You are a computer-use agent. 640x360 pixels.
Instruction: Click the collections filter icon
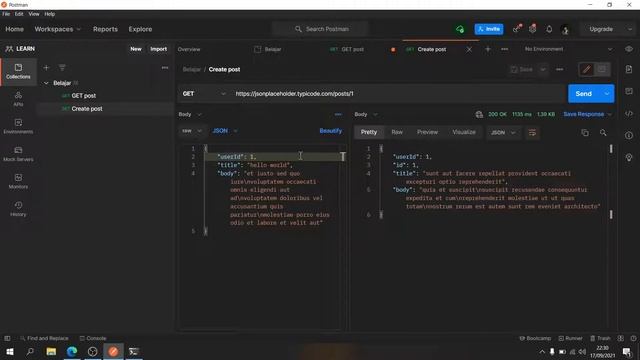coord(62,68)
